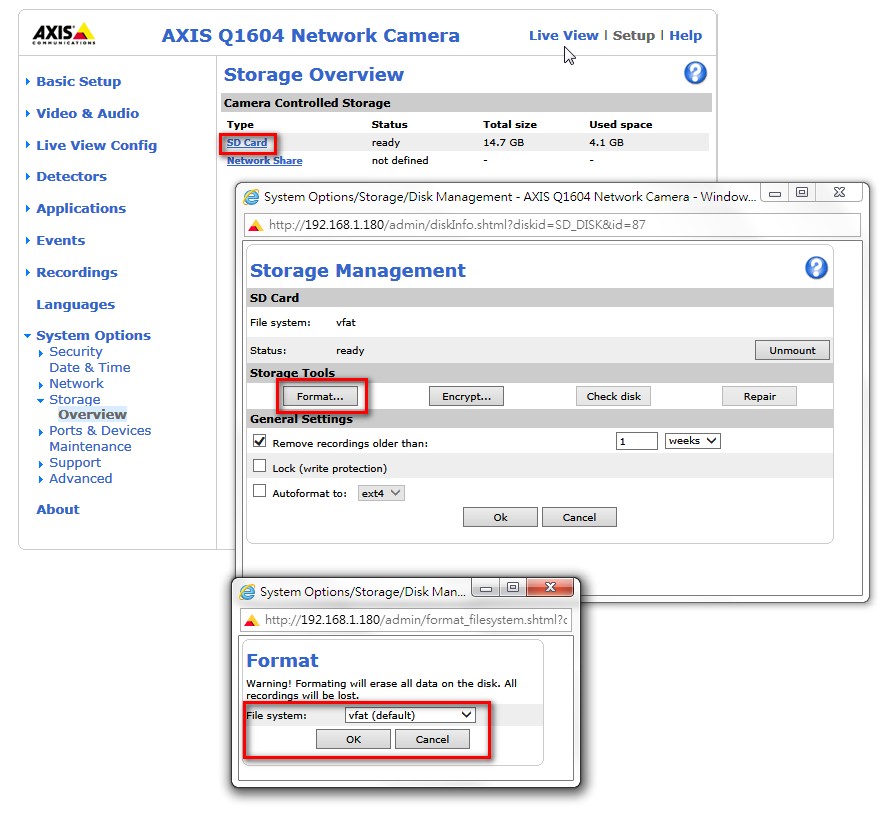Click the 14.7 GB total size value
Image resolution: width=893 pixels, height=825 pixels.
(503, 142)
